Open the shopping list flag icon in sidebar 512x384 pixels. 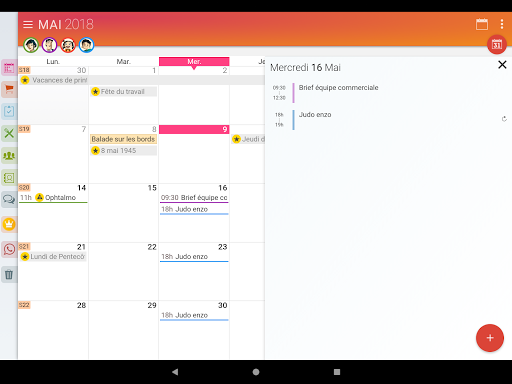[9, 89]
